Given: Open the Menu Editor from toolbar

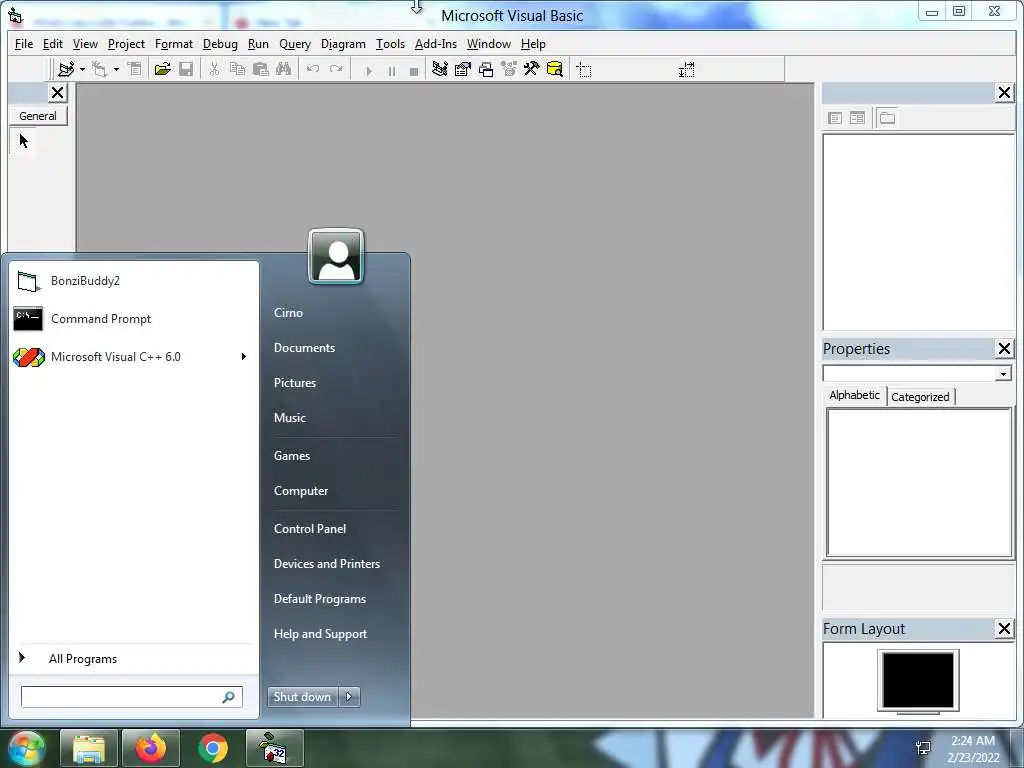Looking at the screenshot, I should pyautogui.click(x=134, y=69).
